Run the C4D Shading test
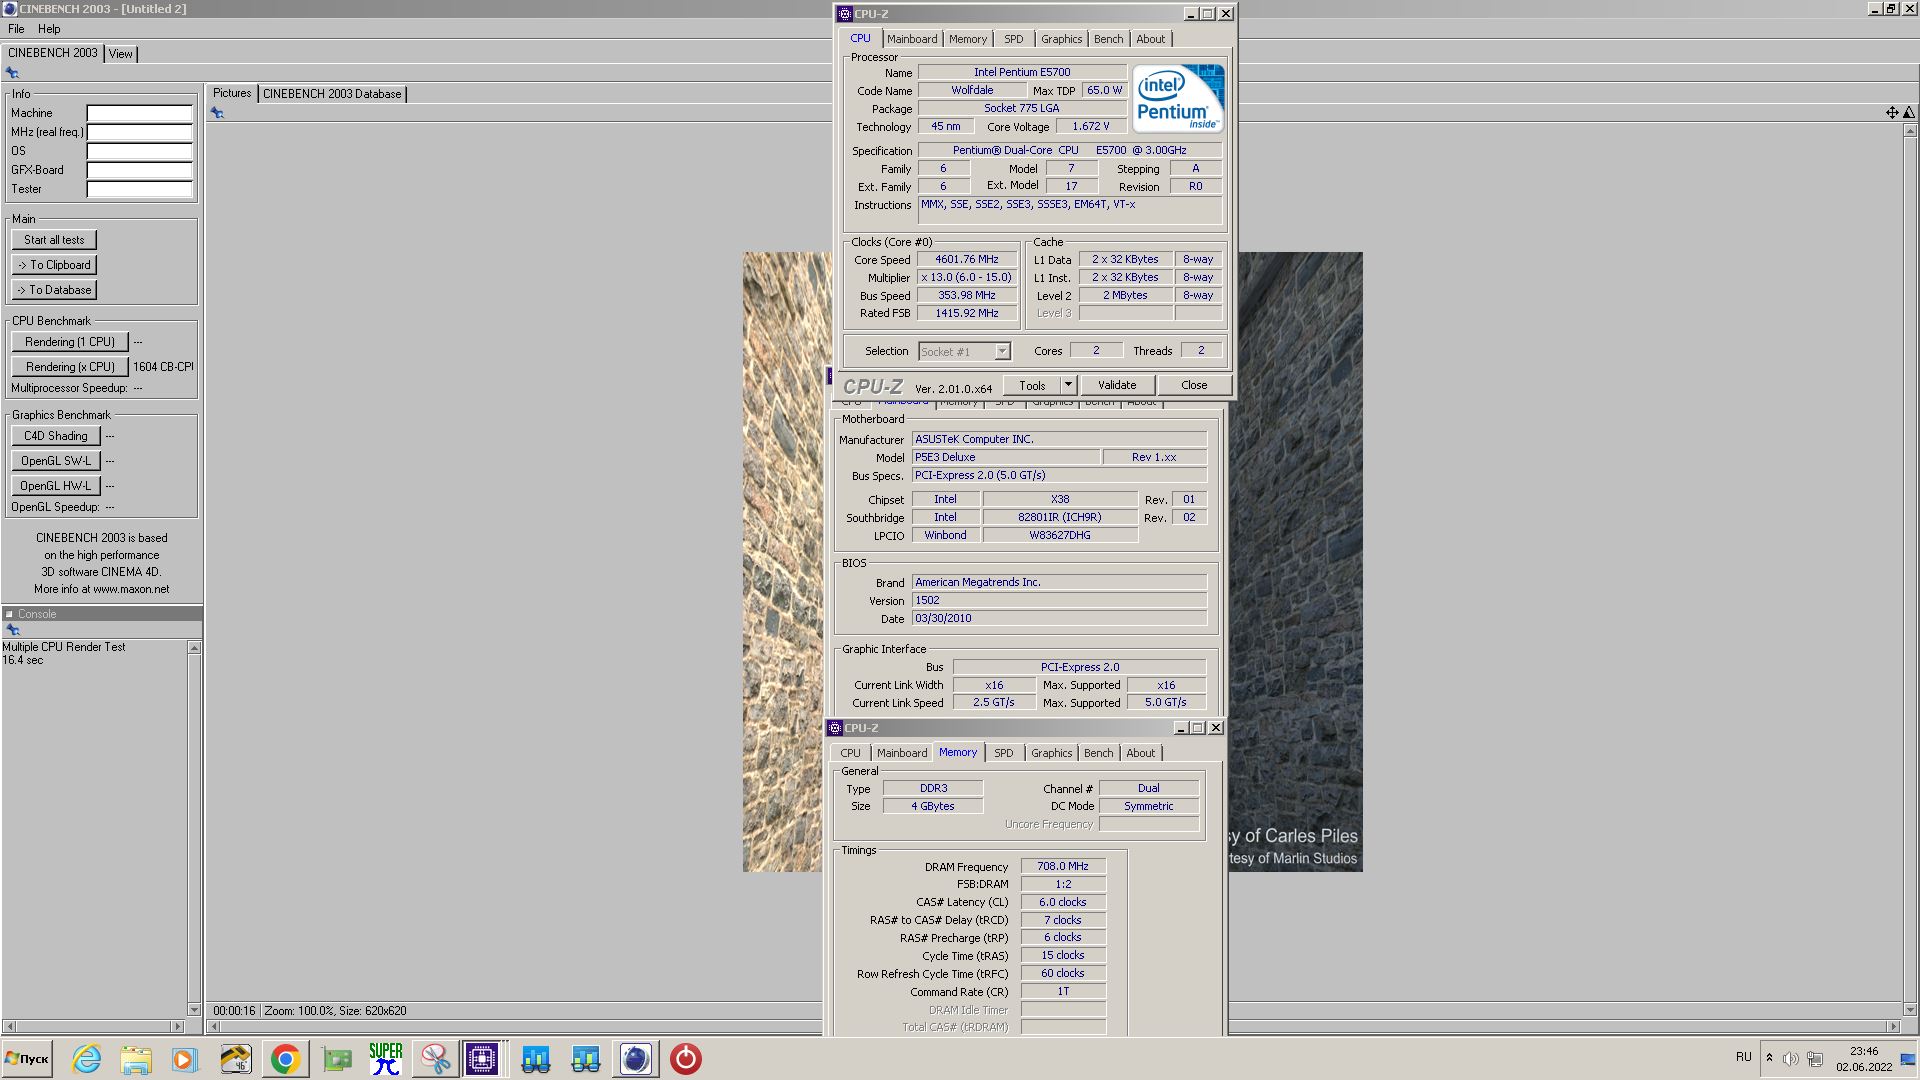The image size is (1920, 1080). pos(56,436)
